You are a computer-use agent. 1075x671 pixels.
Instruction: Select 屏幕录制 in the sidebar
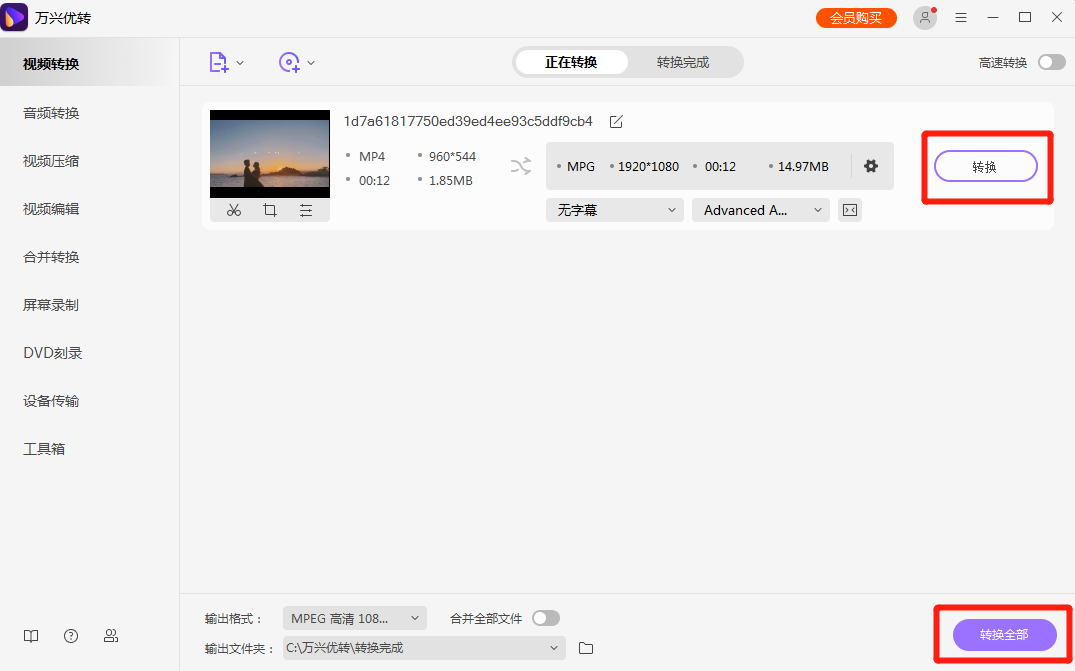coord(50,304)
